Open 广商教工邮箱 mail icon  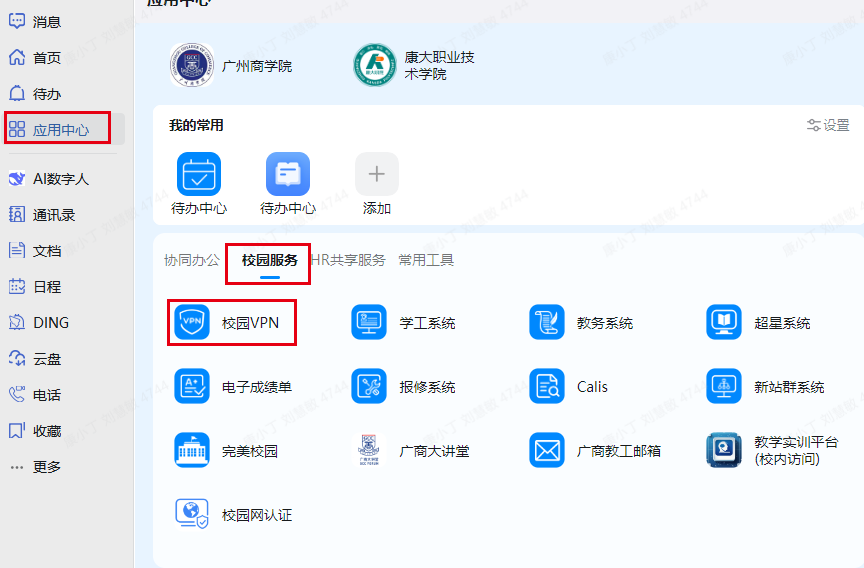(x=547, y=451)
